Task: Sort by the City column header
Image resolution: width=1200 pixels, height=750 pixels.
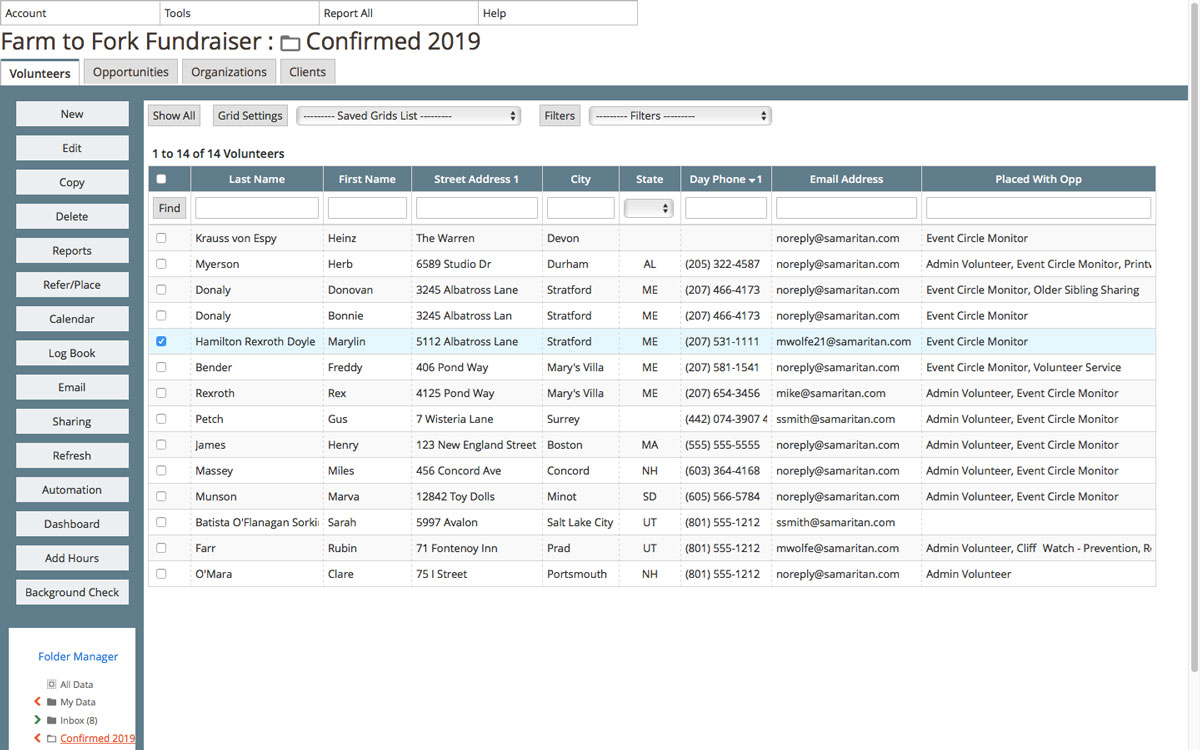Action: 581,180
